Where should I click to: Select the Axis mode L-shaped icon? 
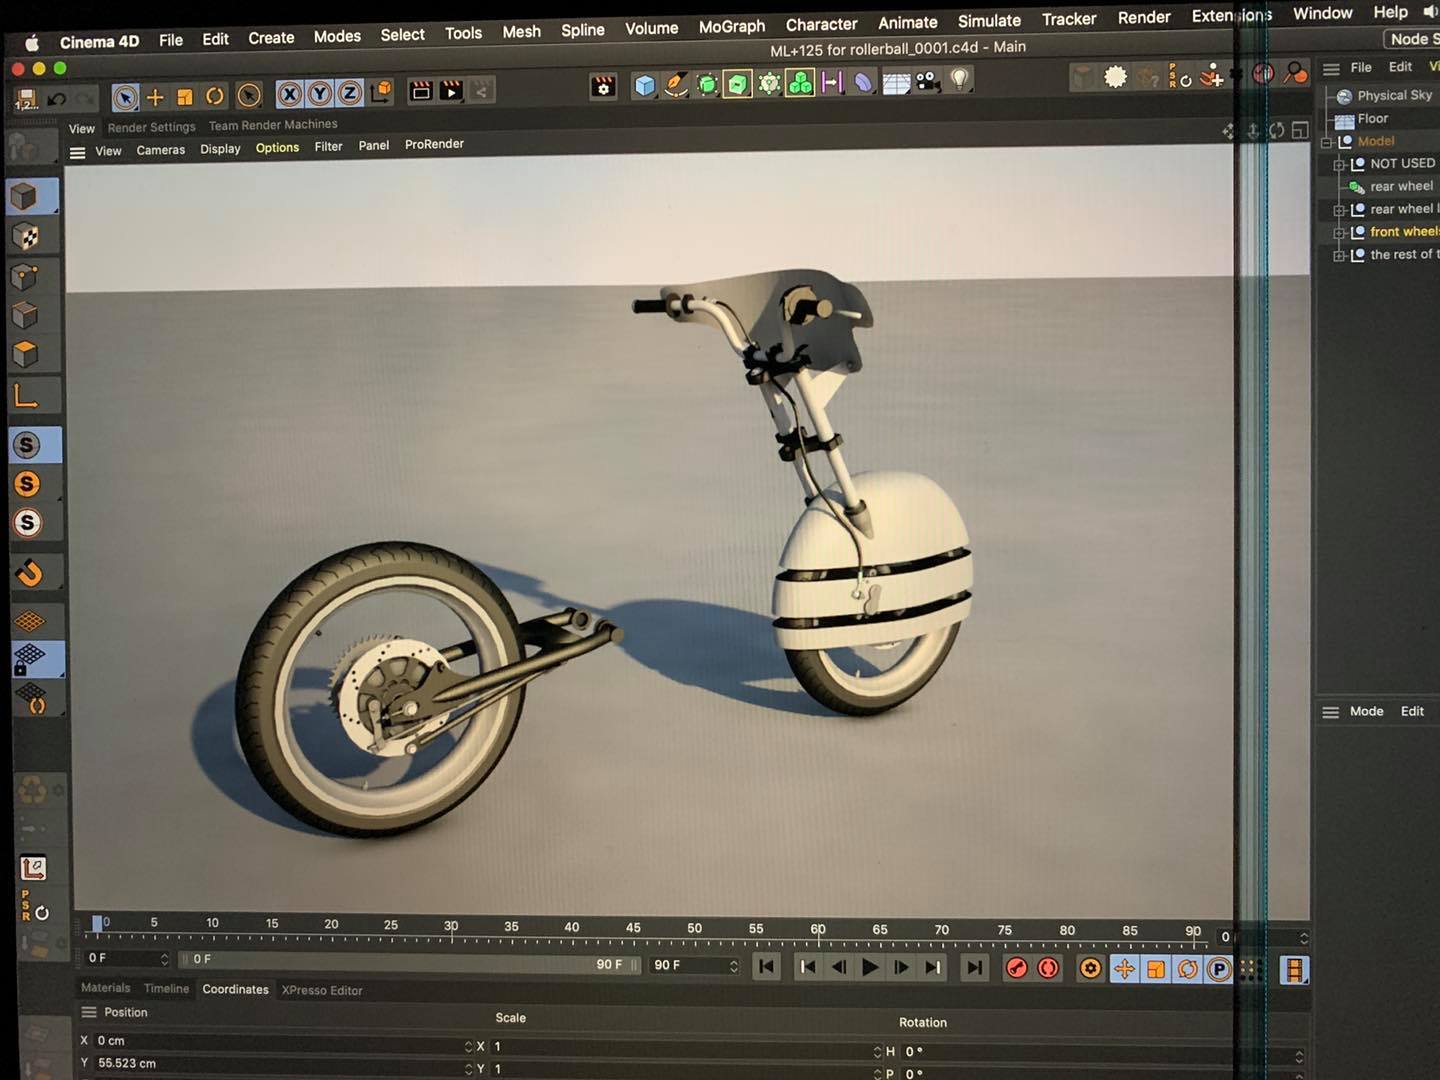coord(25,396)
